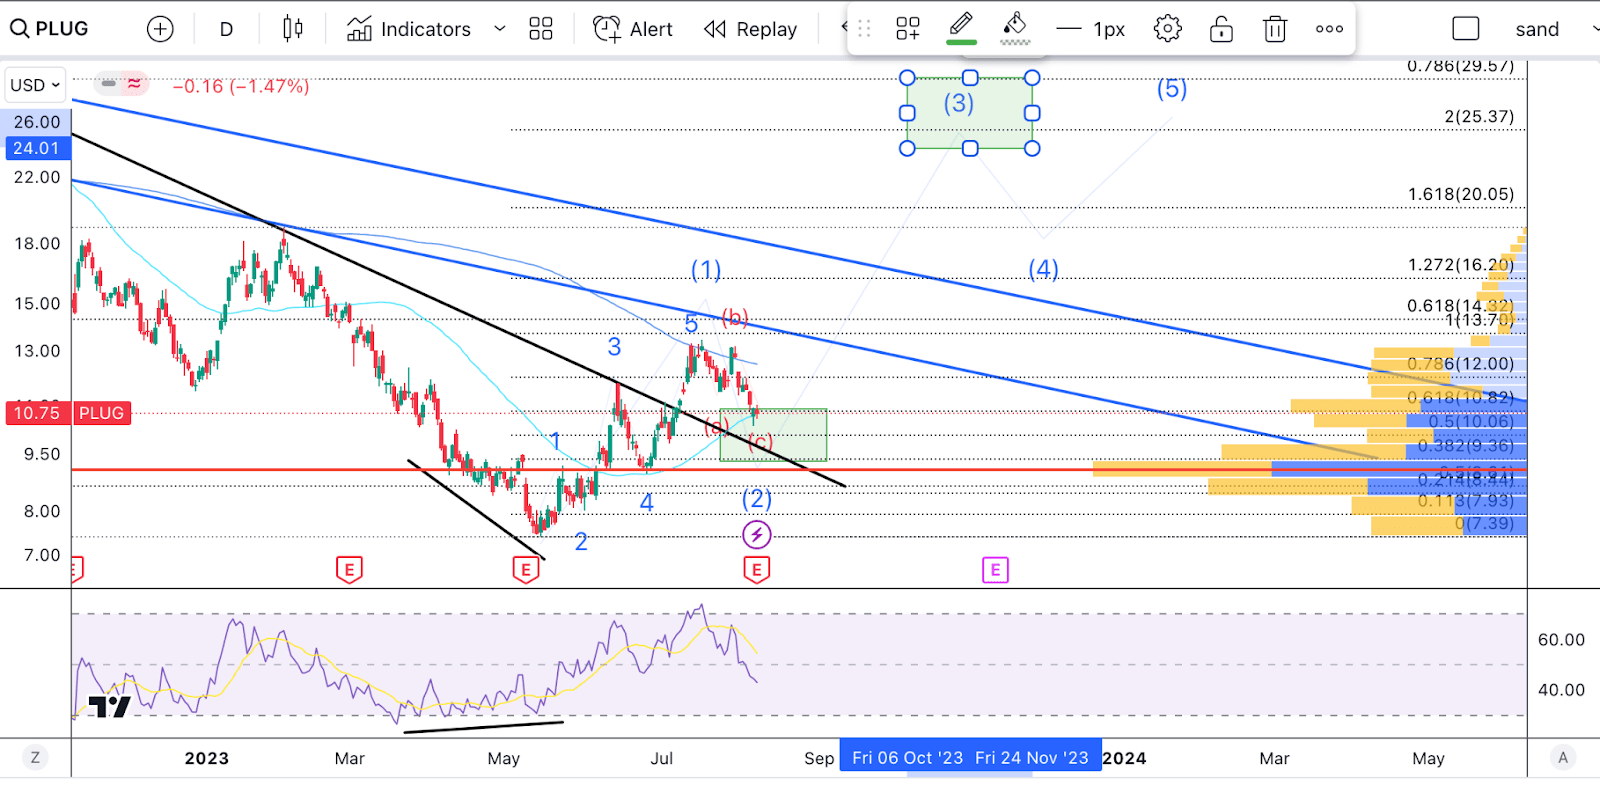
Task: Open the more options three-dots menu
Action: tap(1329, 29)
